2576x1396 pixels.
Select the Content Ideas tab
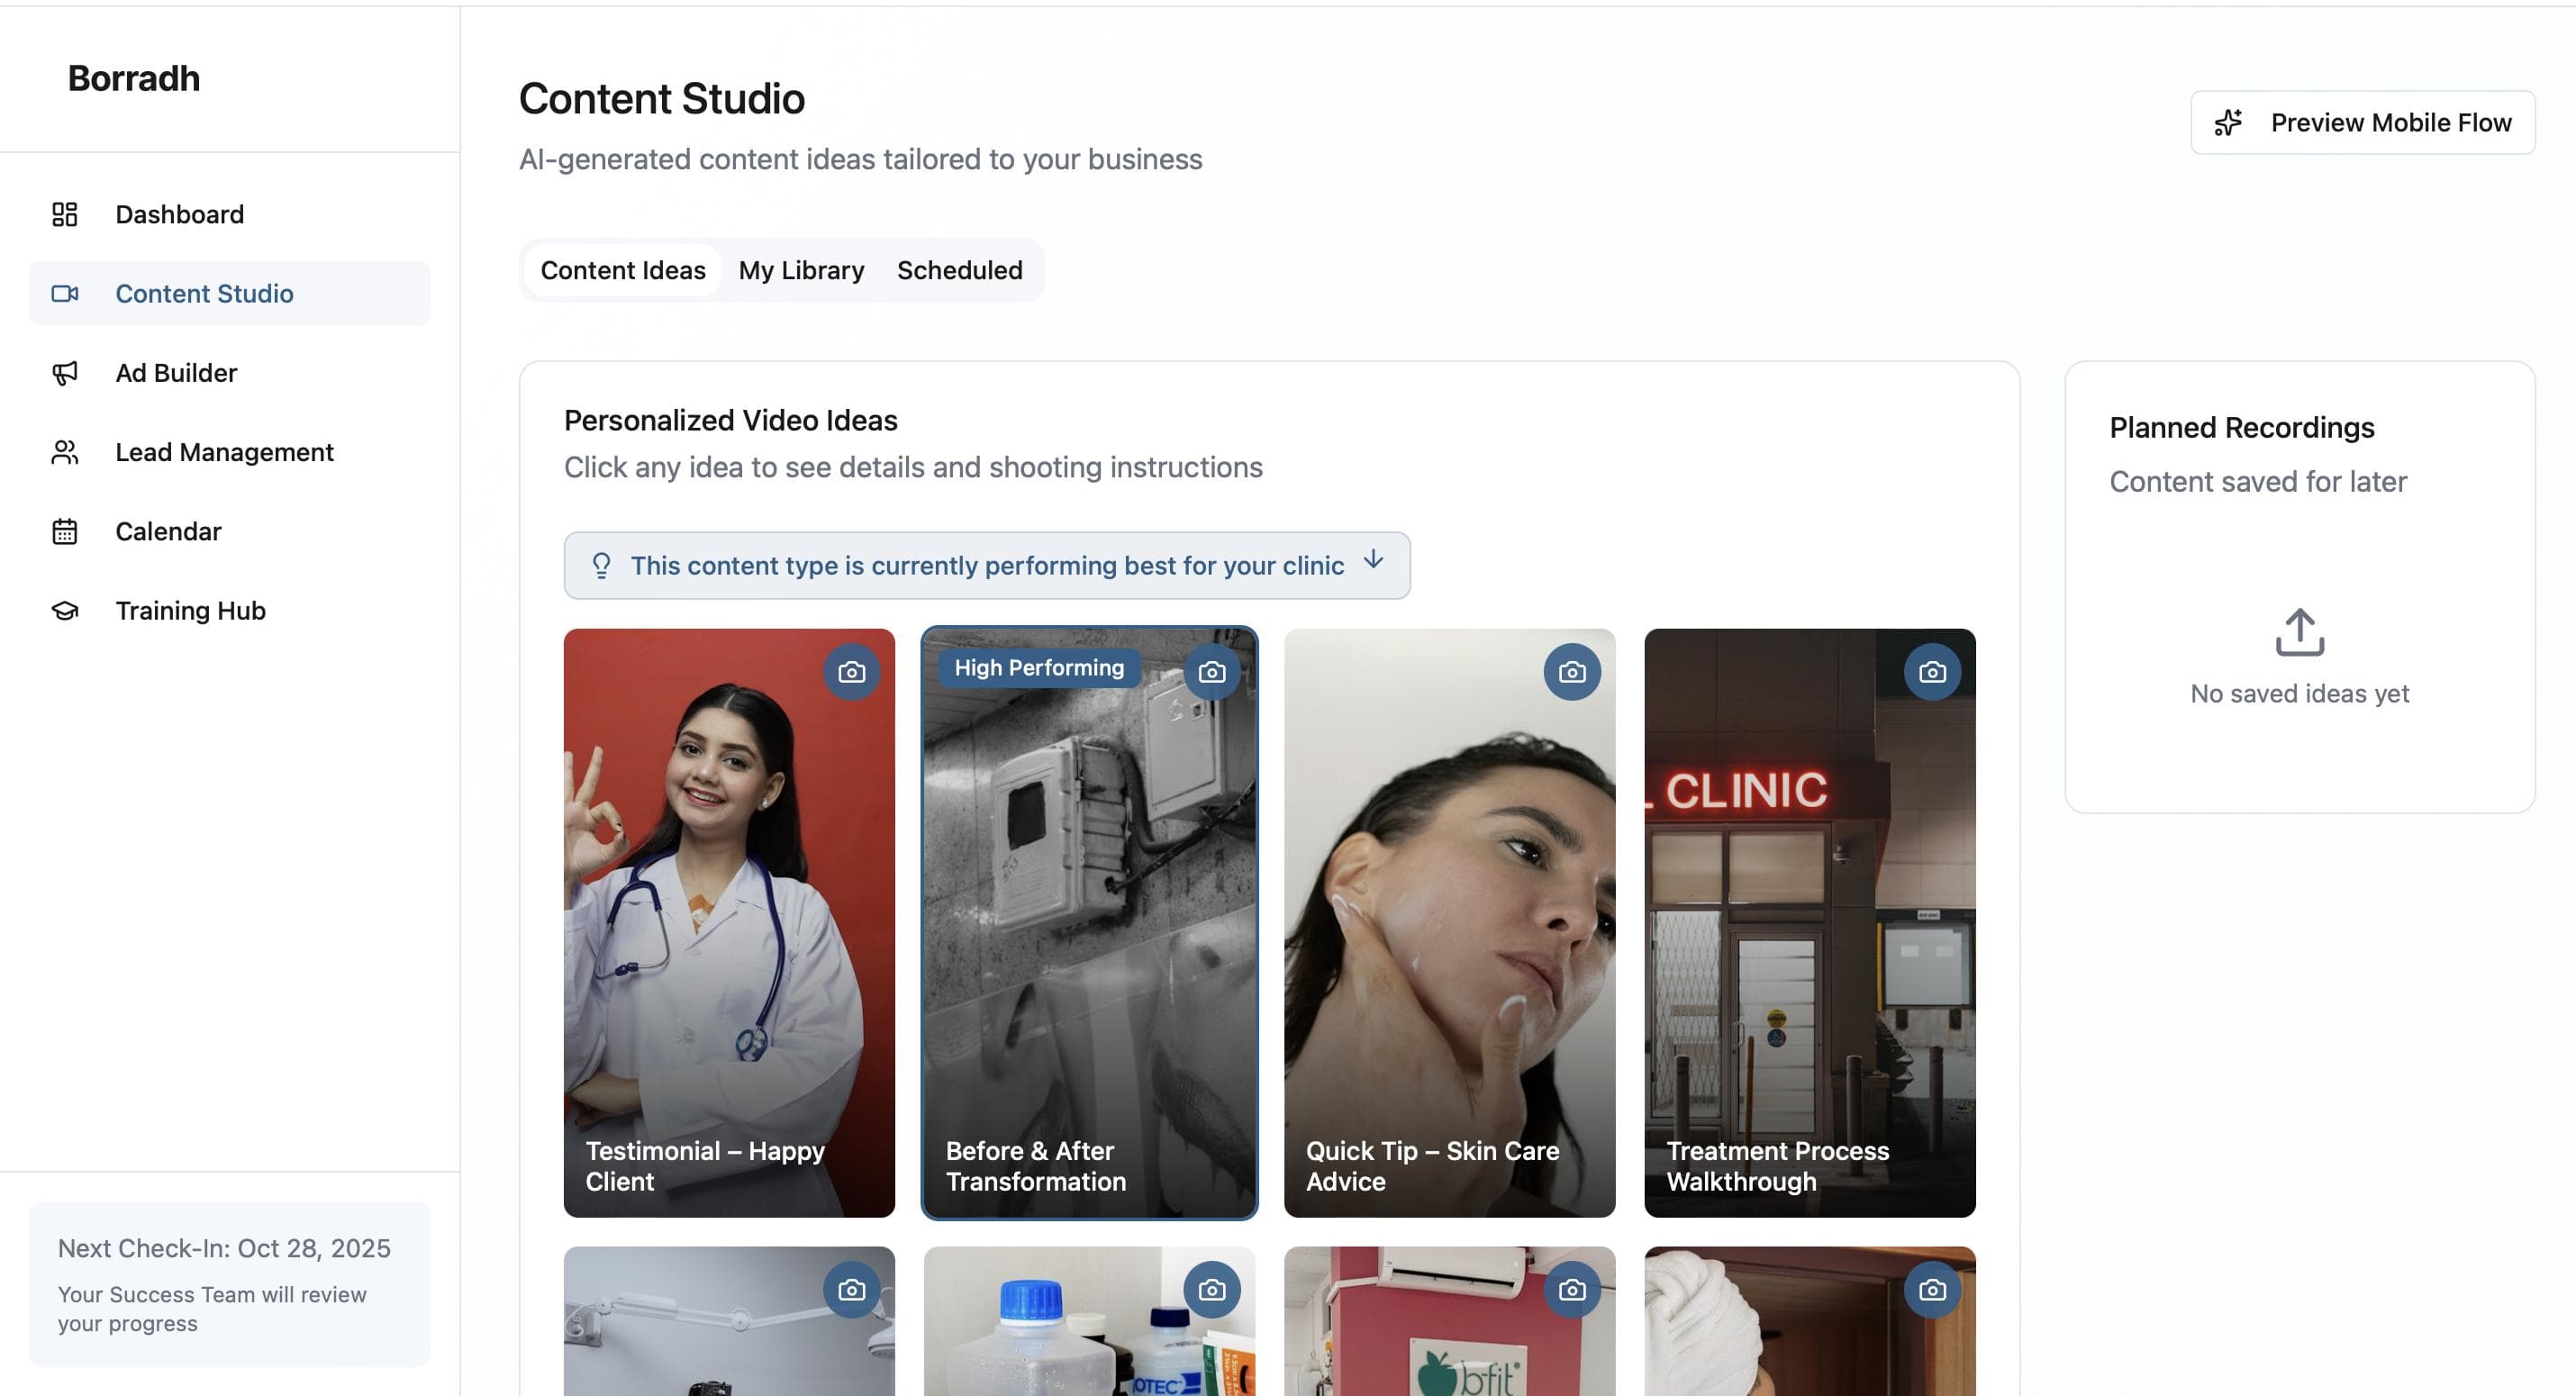click(622, 270)
